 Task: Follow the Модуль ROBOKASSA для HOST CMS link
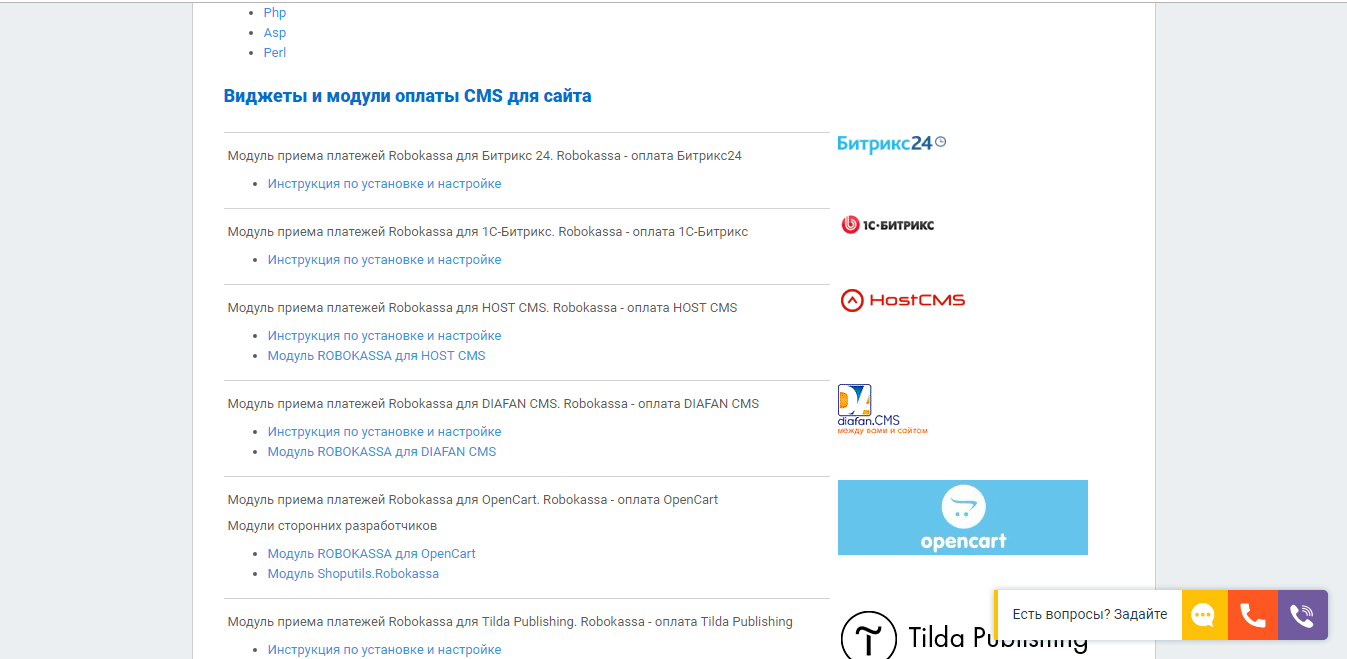376,356
